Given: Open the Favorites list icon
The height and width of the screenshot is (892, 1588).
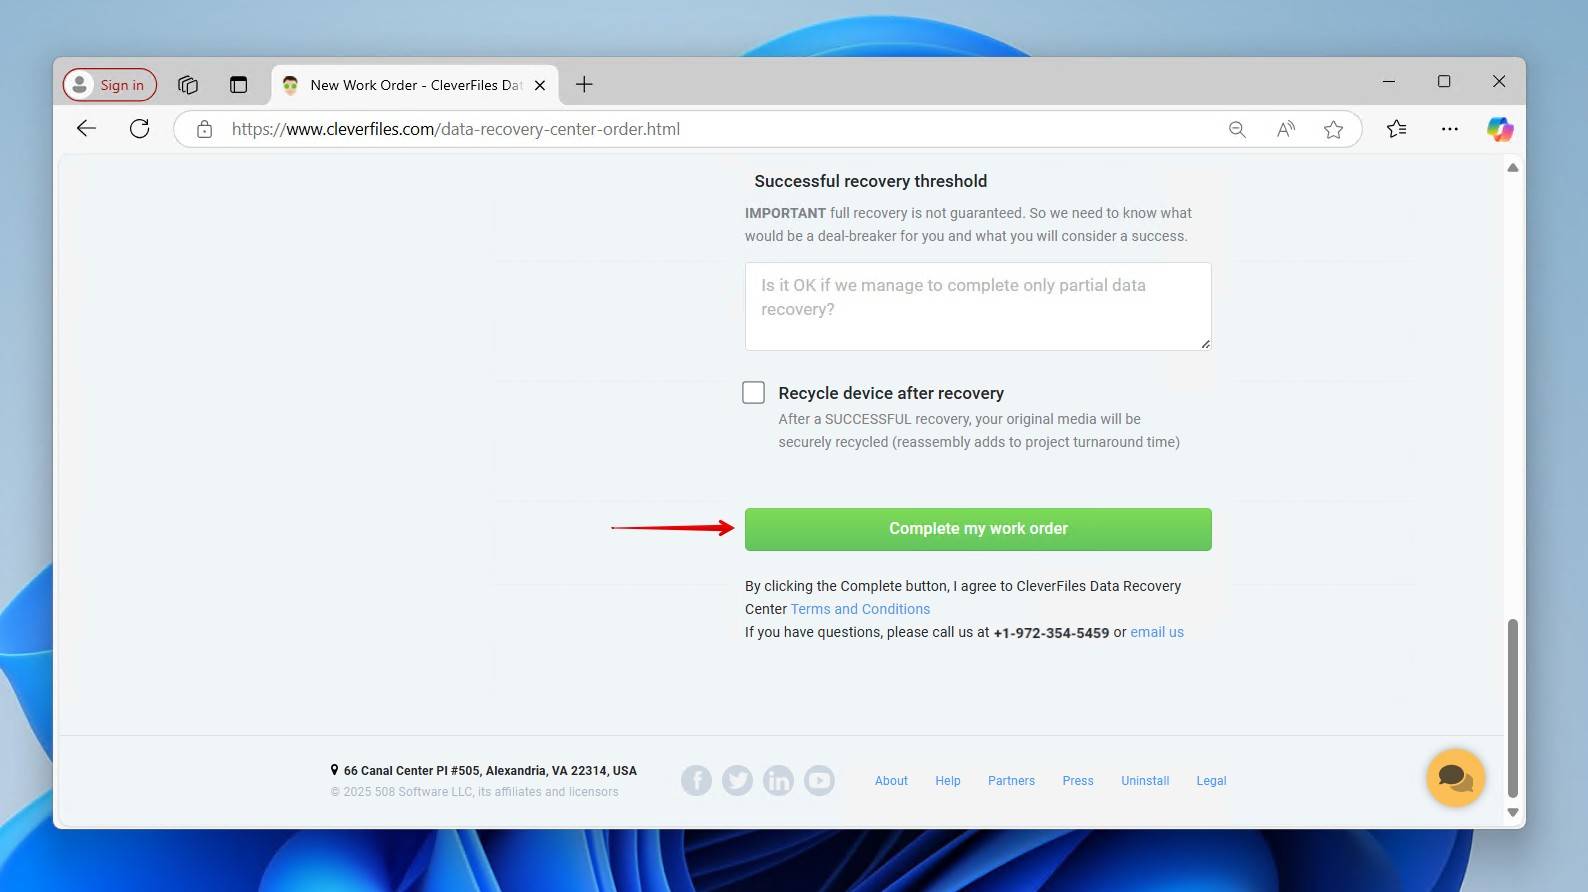Looking at the screenshot, I should coord(1397,129).
